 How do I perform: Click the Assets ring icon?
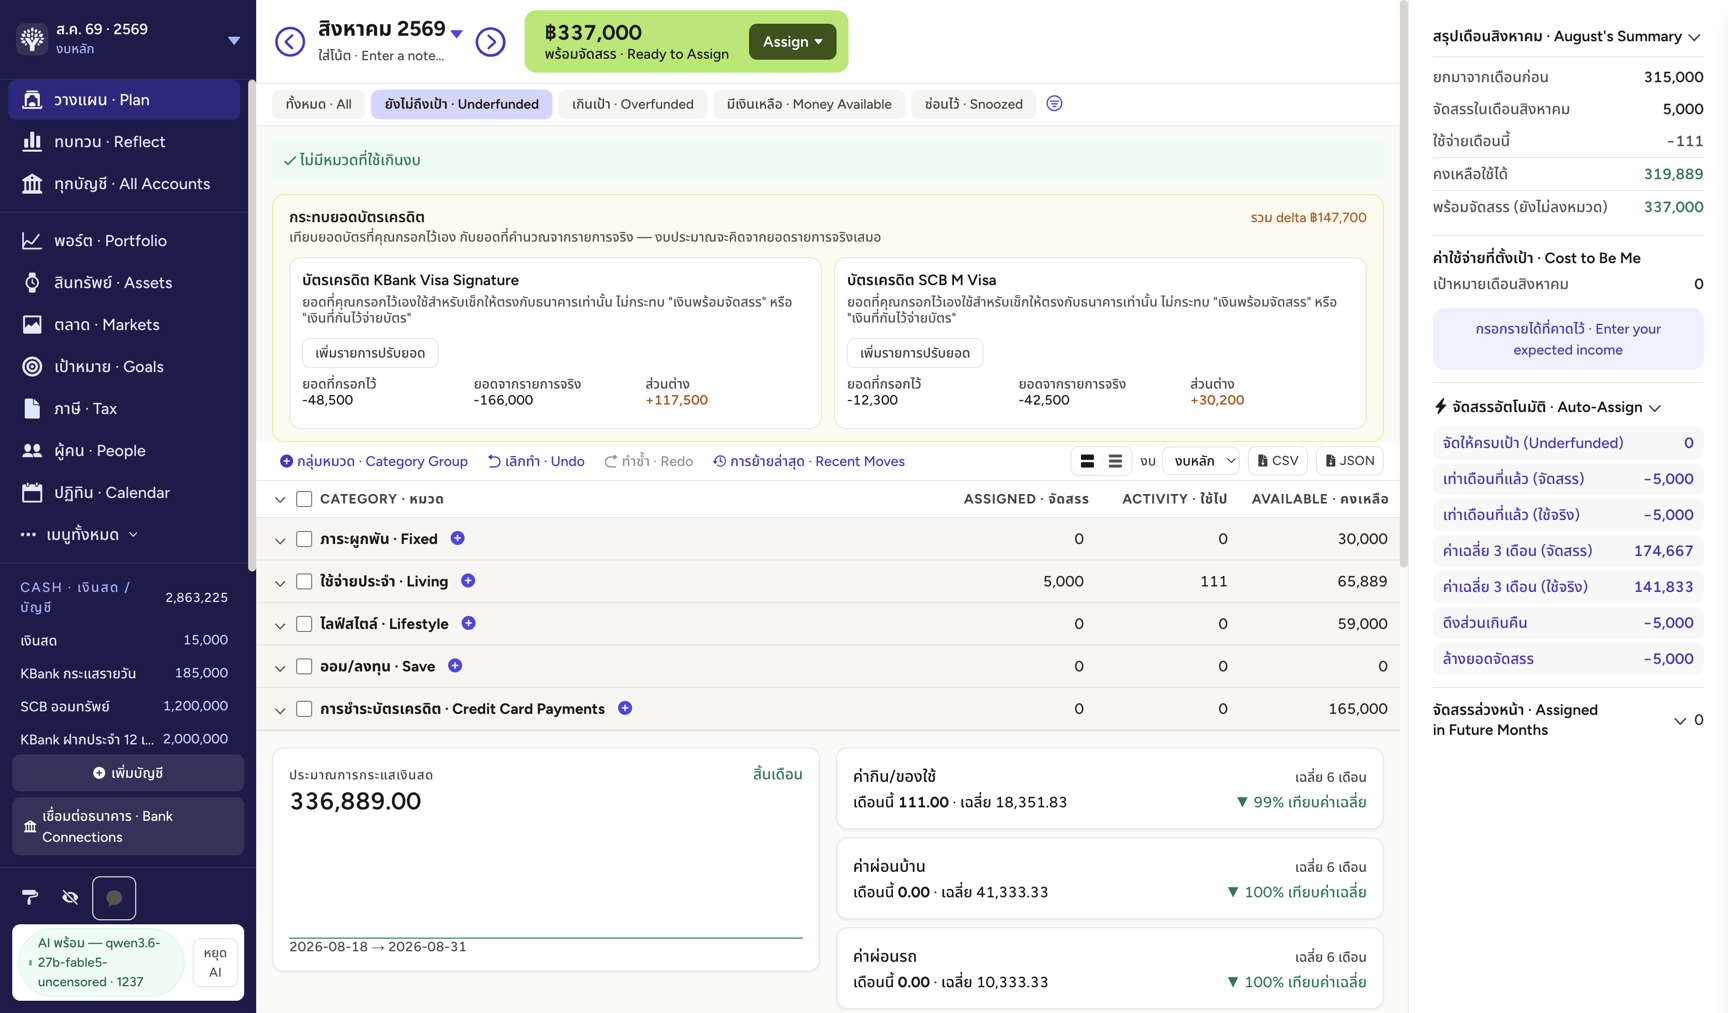pyautogui.click(x=32, y=283)
